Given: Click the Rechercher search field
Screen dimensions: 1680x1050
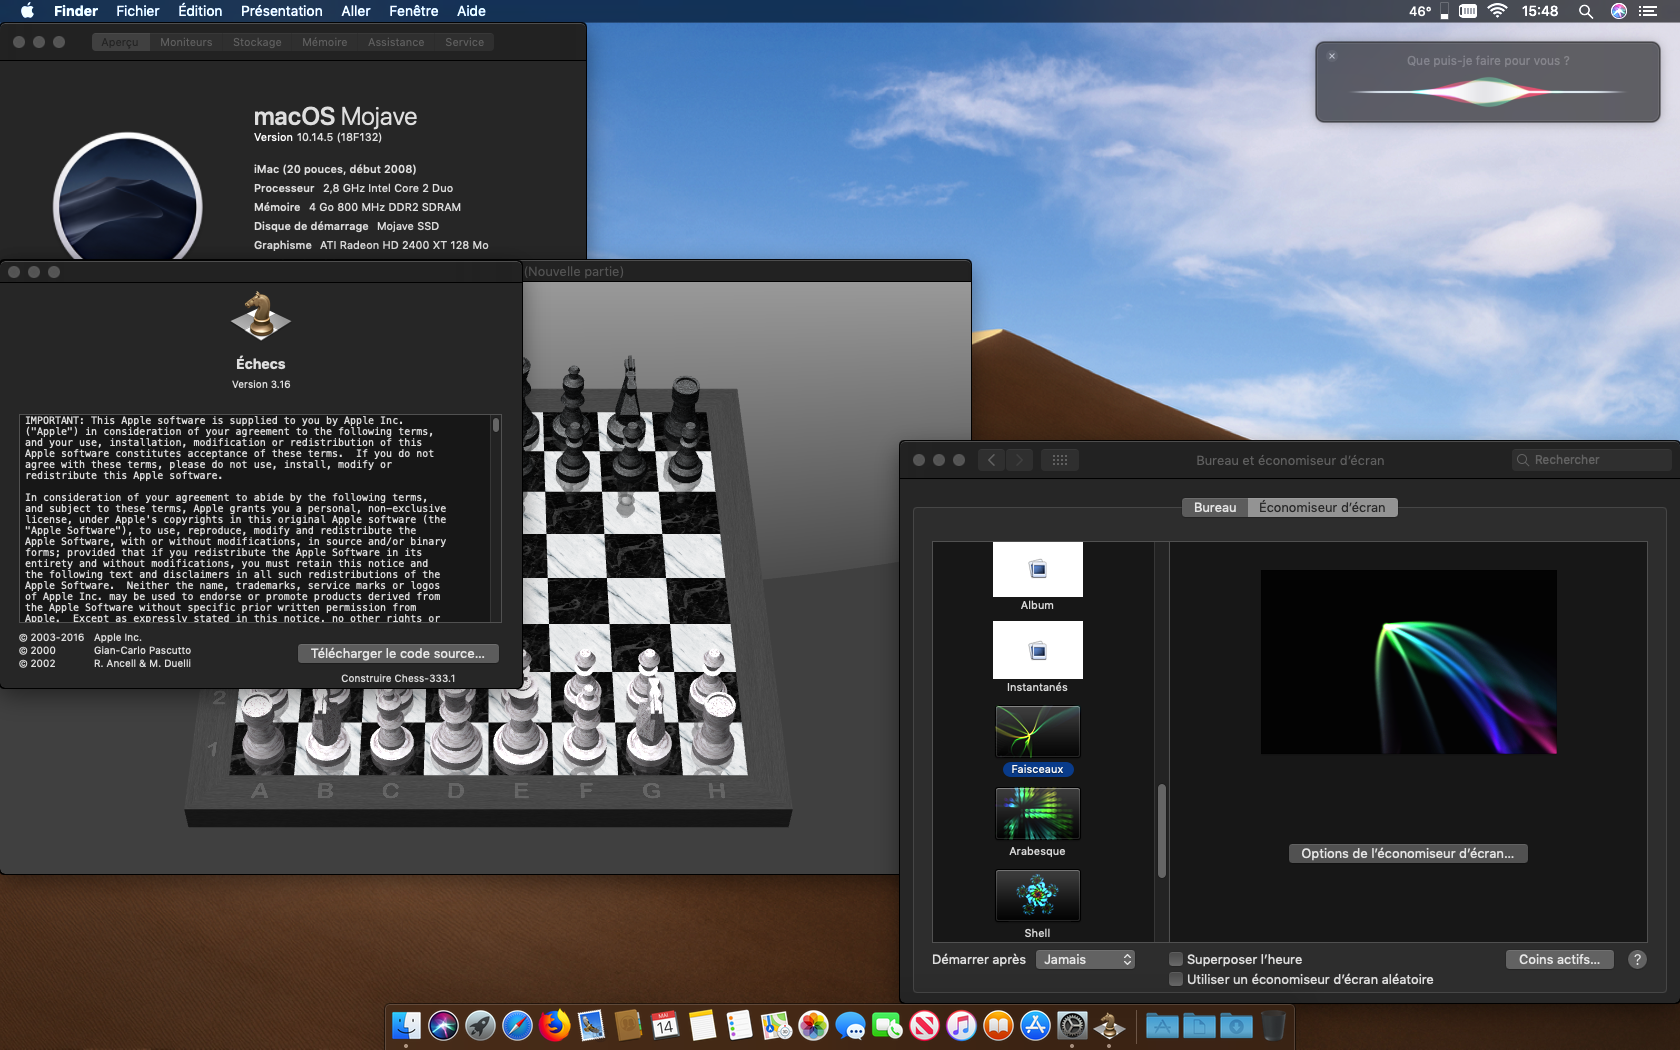Looking at the screenshot, I should (1592, 460).
